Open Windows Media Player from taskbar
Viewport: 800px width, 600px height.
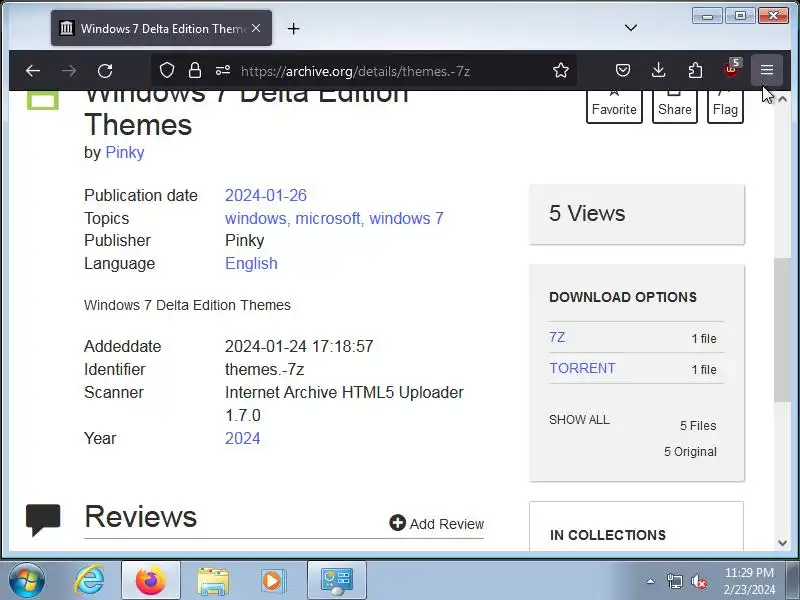pyautogui.click(x=273, y=581)
